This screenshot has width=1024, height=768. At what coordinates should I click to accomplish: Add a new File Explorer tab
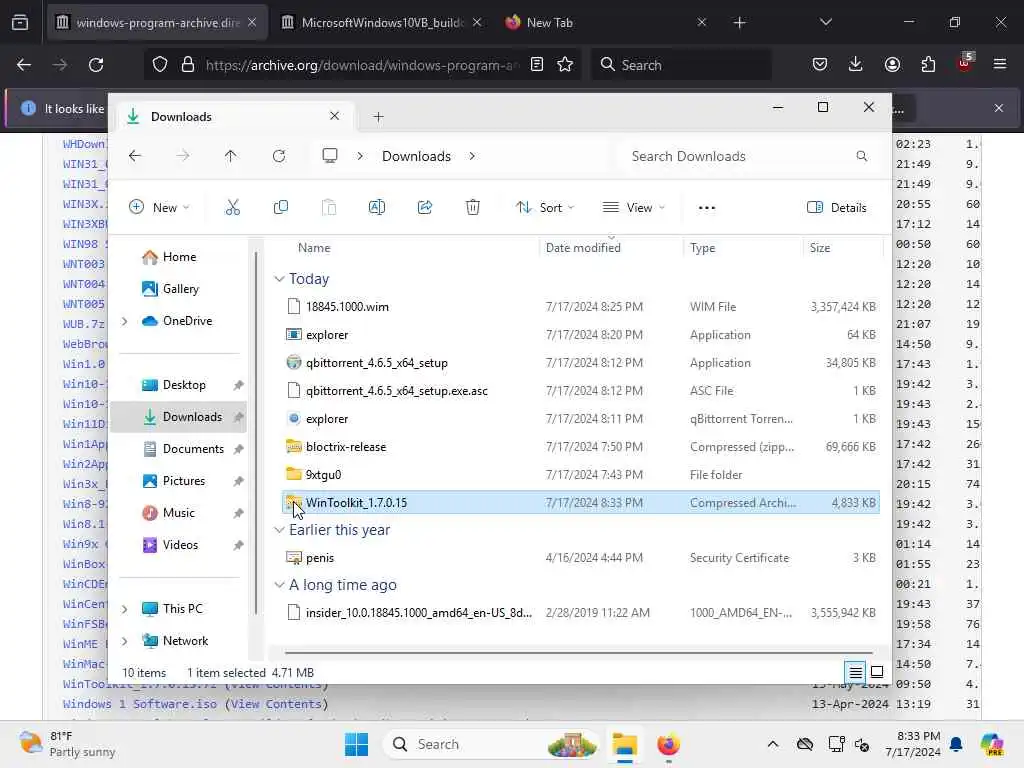[x=378, y=116]
